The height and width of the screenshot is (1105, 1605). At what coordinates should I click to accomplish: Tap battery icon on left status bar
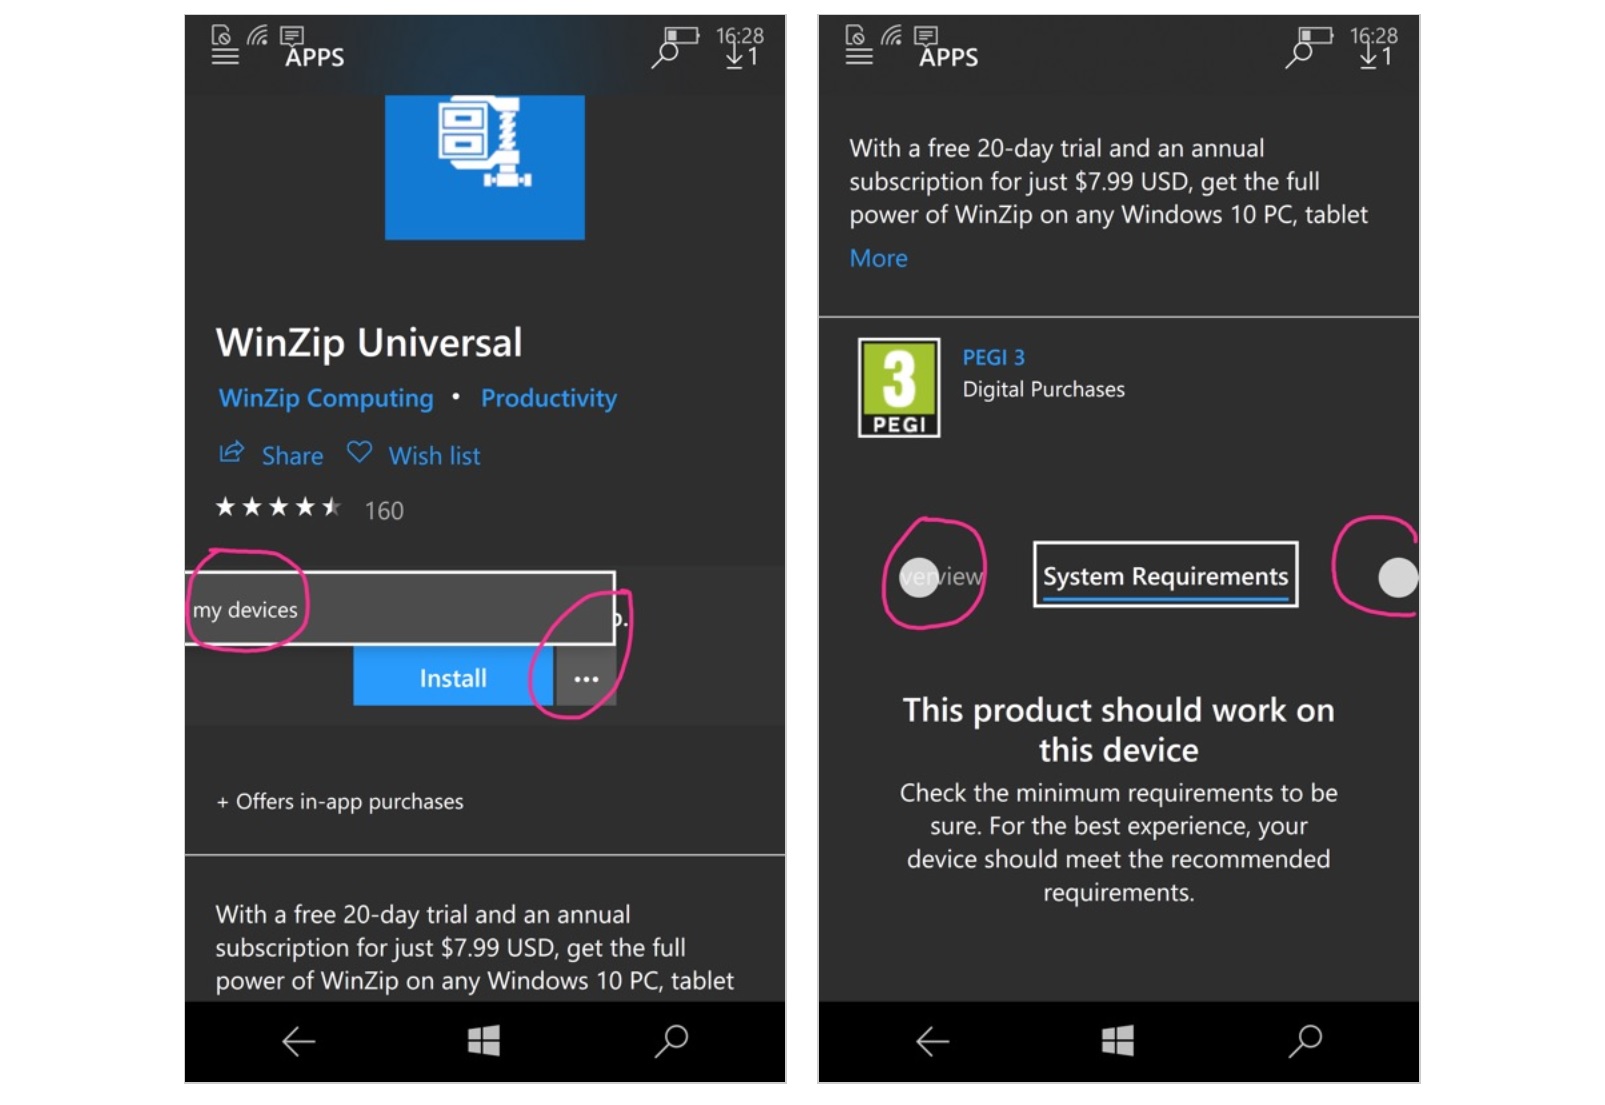click(681, 35)
